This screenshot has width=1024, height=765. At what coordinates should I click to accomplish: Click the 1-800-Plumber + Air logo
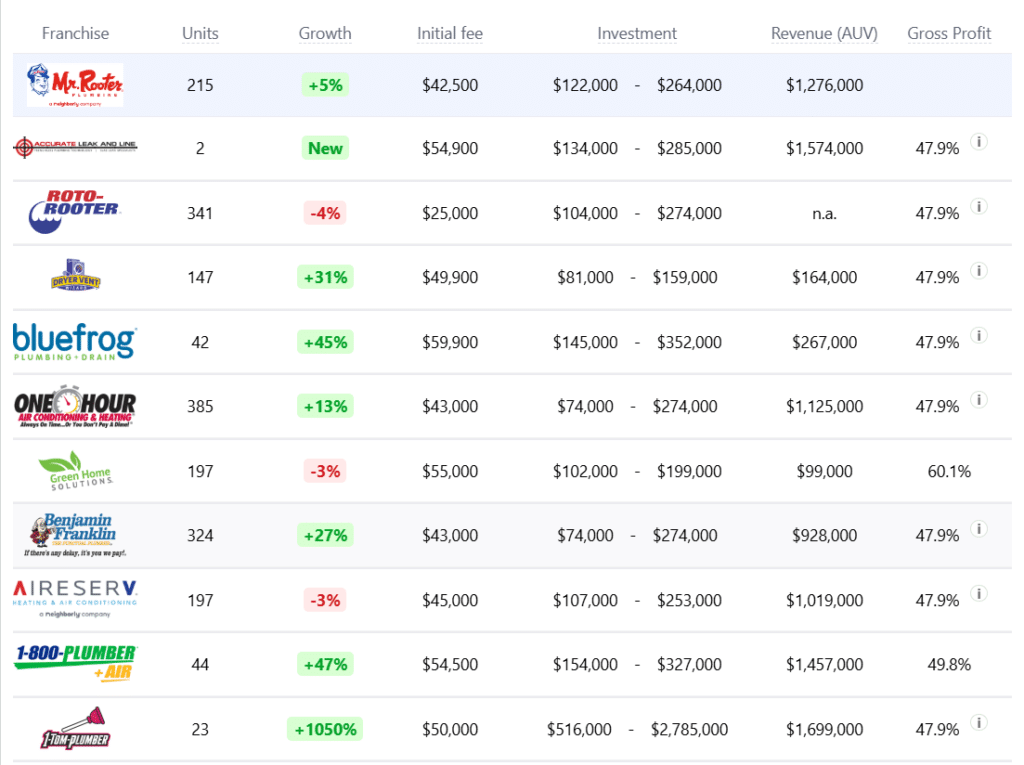click(x=75, y=663)
